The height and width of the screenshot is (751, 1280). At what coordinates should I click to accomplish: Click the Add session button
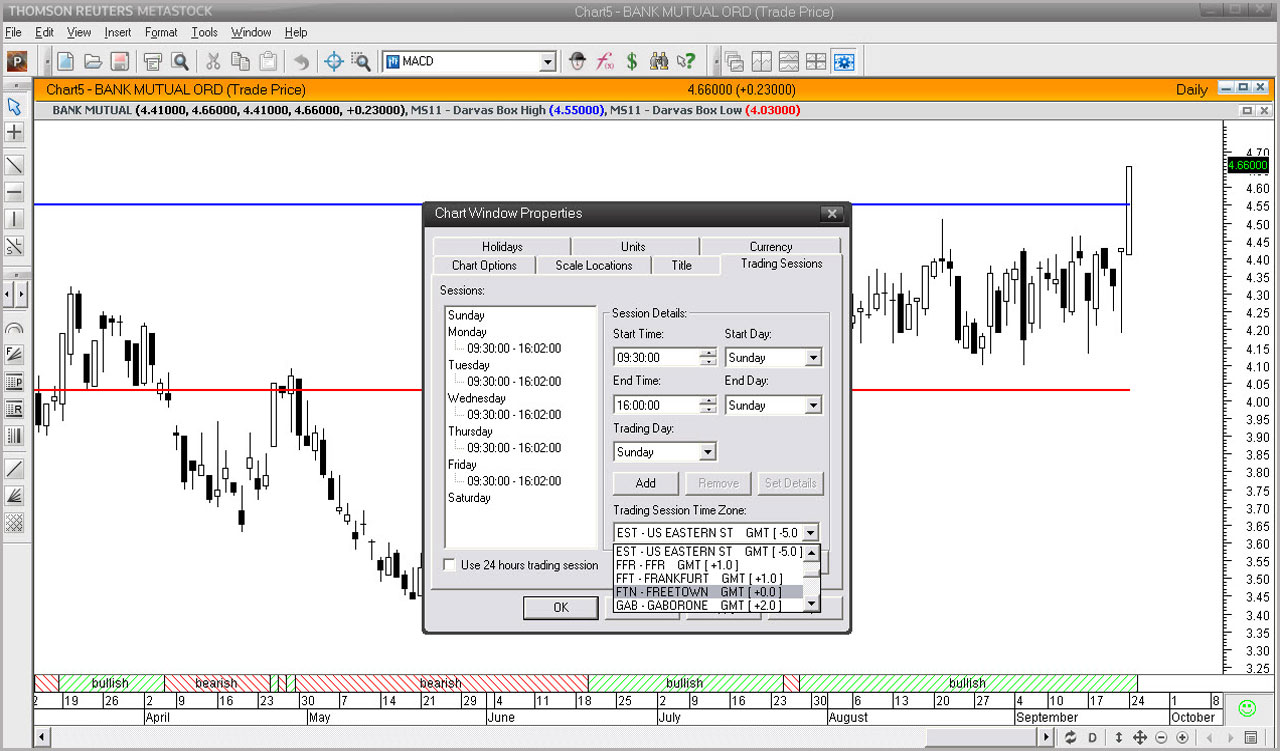click(645, 483)
